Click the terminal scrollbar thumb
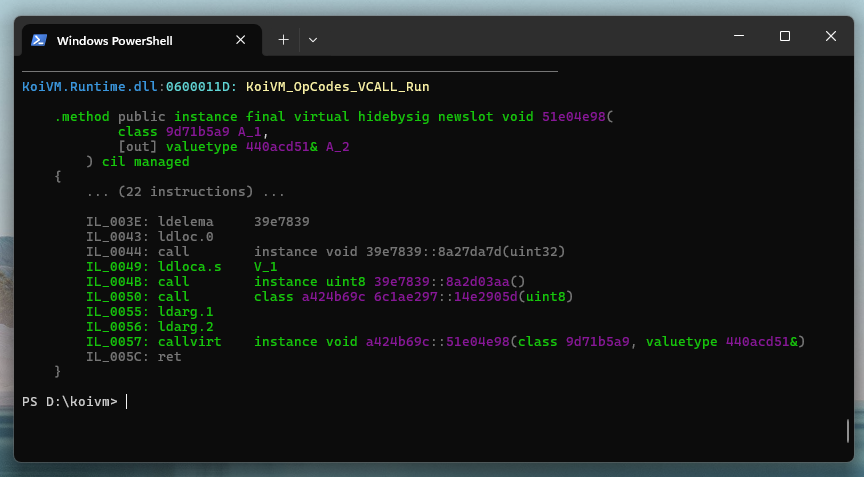The image size is (864, 477). pyautogui.click(x=847, y=431)
